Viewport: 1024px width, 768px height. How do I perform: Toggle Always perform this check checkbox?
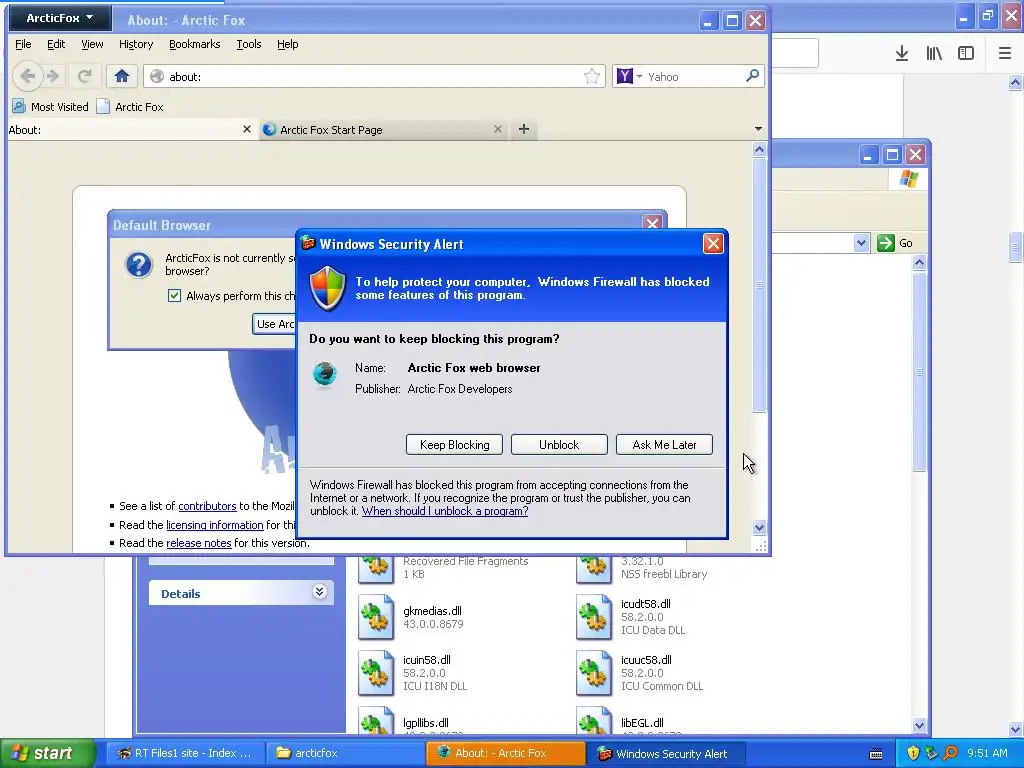(x=174, y=295)
